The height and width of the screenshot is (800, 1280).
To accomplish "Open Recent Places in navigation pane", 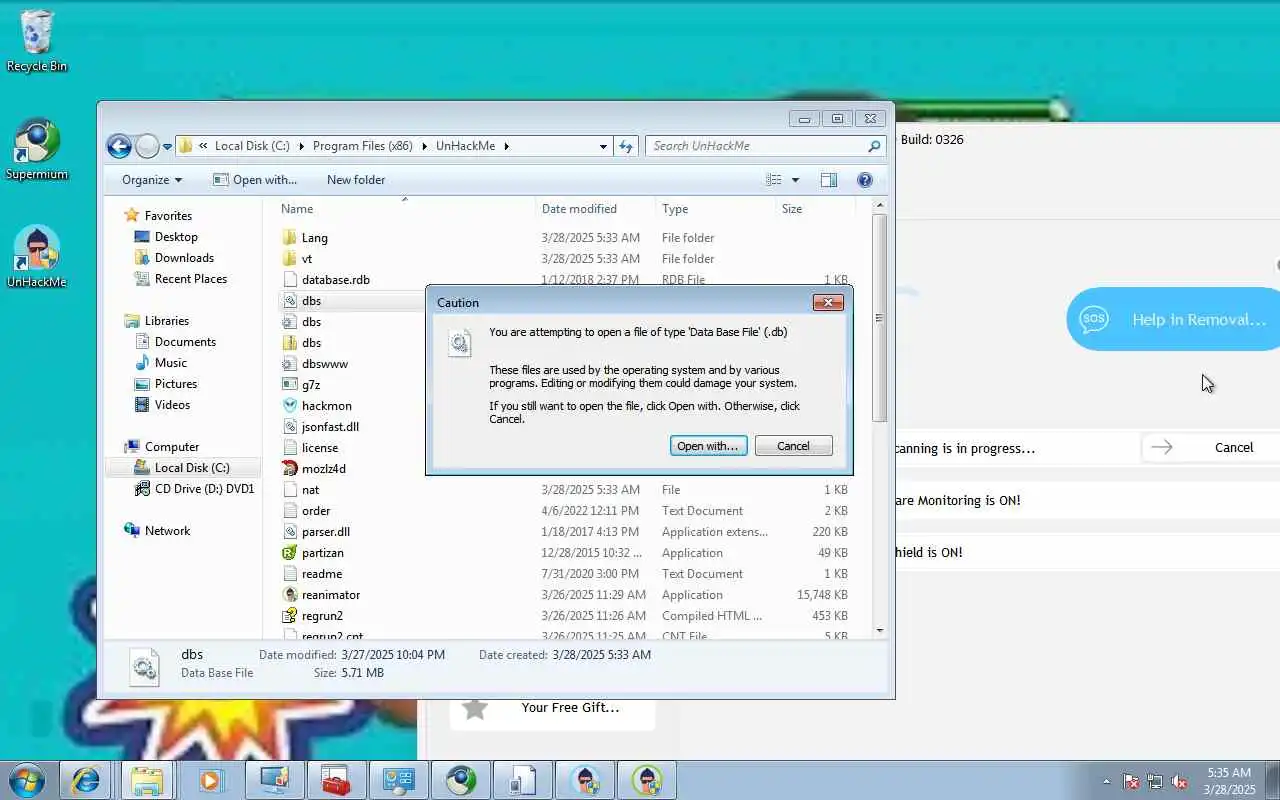I will pyautogui.click(x=190, y=279).
